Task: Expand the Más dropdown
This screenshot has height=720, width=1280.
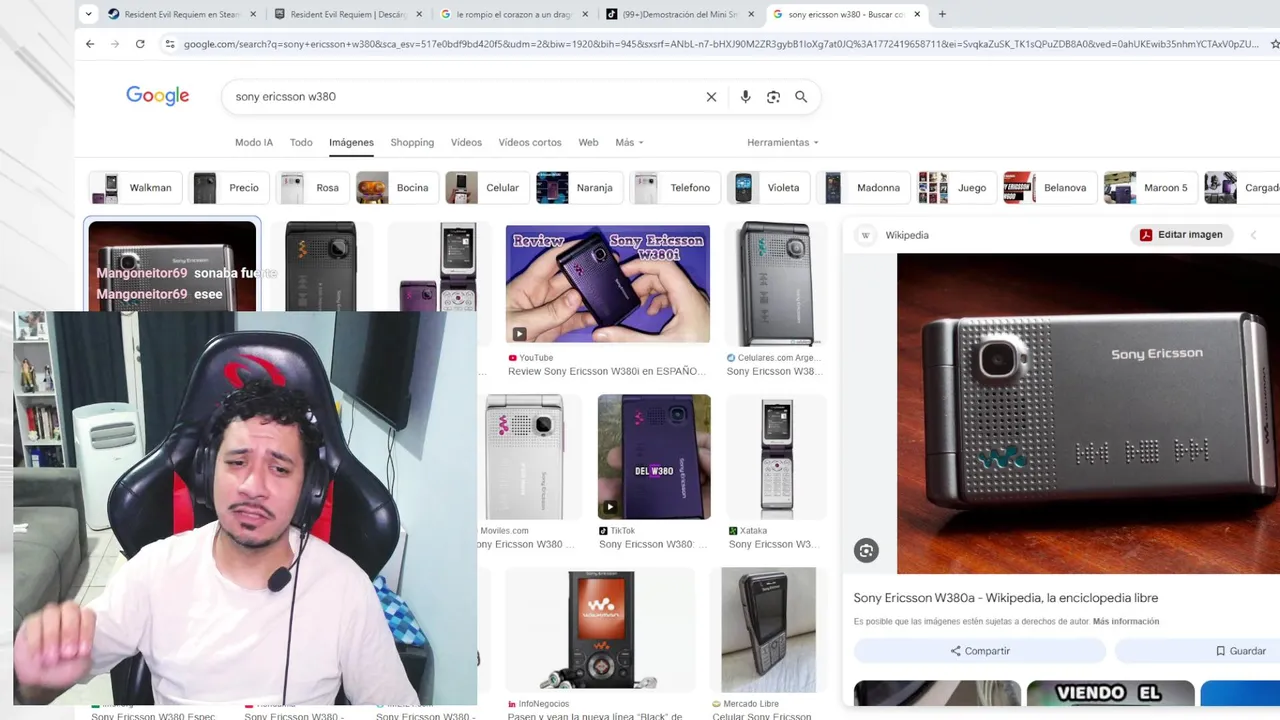Action: pyautogui.click(x=629, y=142)
